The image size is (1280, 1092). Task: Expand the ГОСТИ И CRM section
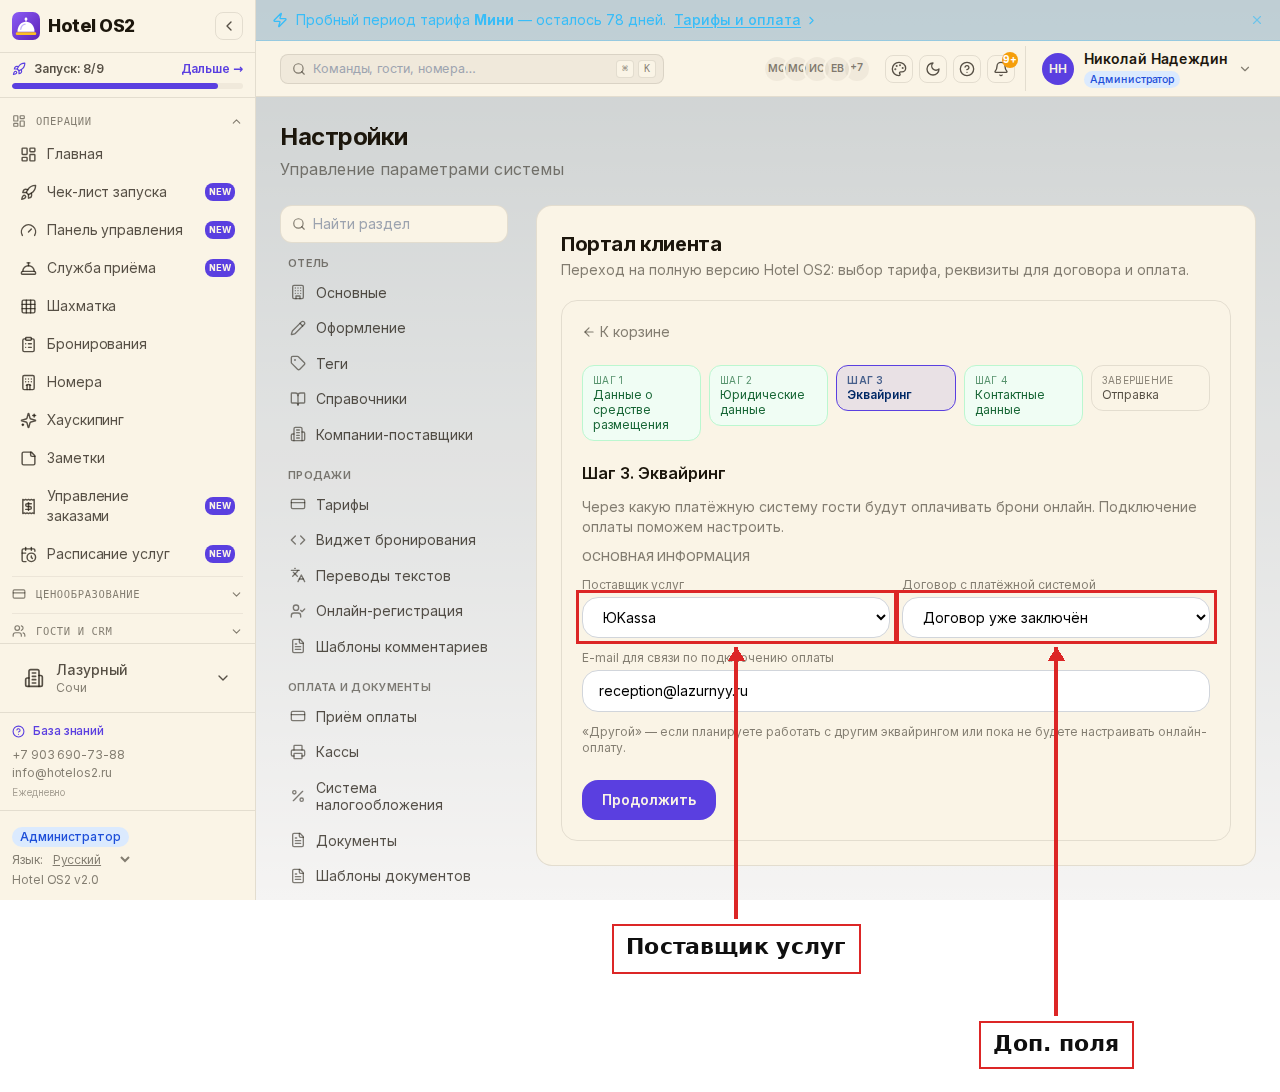point(128,631)
